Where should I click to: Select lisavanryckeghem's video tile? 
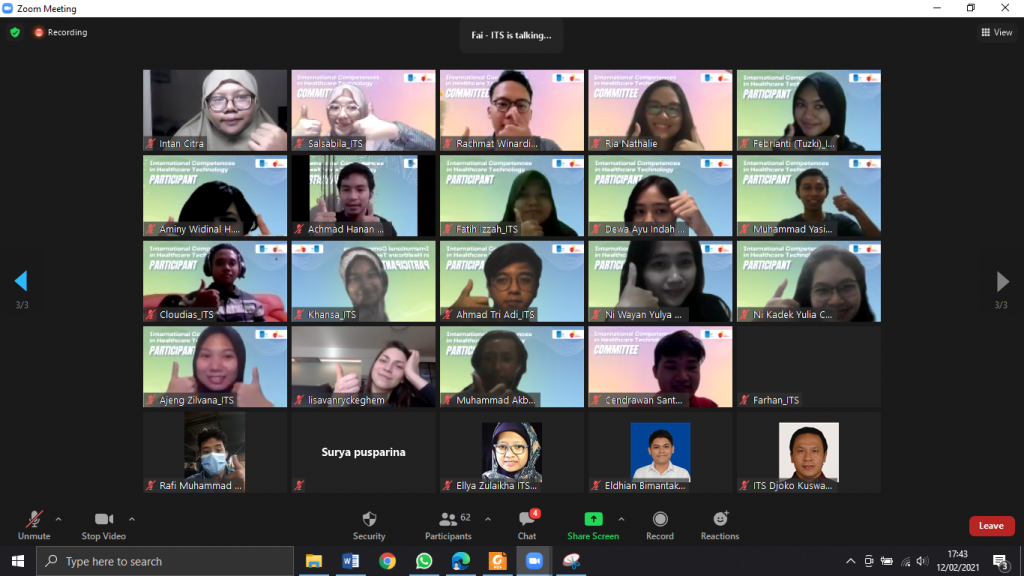(x=363, y=366)
